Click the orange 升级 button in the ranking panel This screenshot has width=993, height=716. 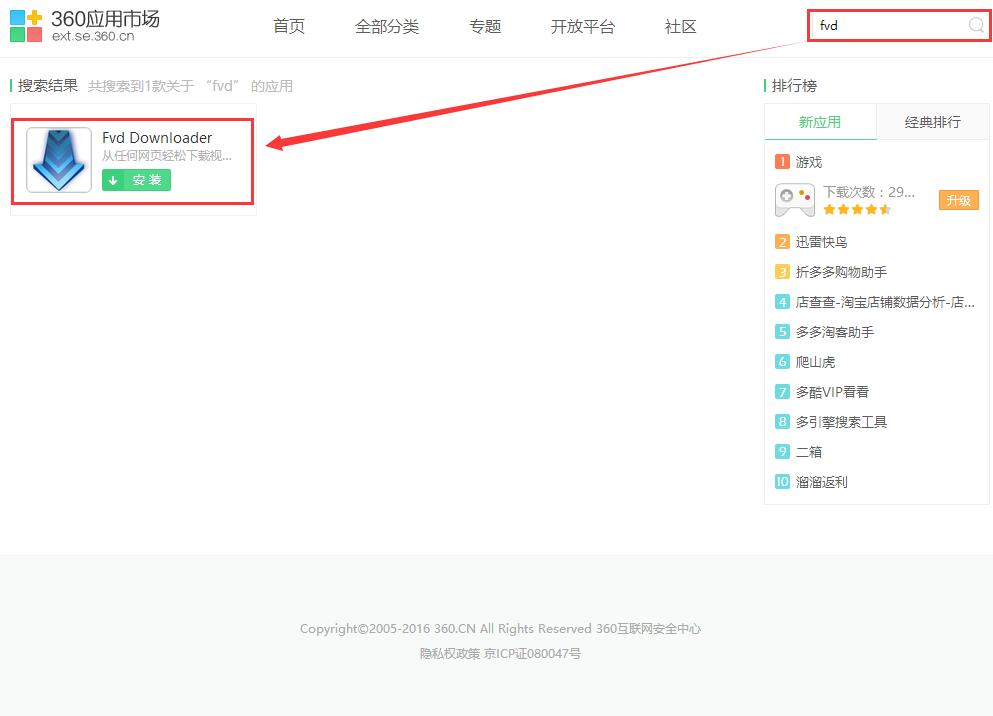[x=958, y=200]
